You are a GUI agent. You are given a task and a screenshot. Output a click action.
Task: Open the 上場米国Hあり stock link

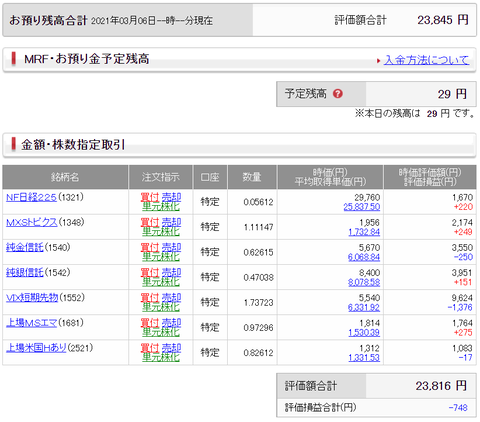[x=36, y=348]
